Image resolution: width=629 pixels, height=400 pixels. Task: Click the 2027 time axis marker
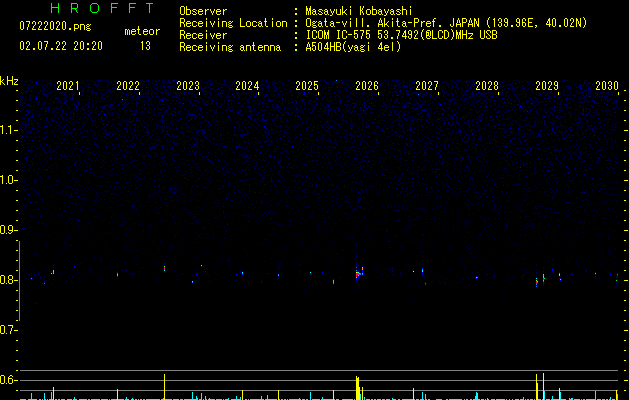pyautogui.click(x=427, y=86)
